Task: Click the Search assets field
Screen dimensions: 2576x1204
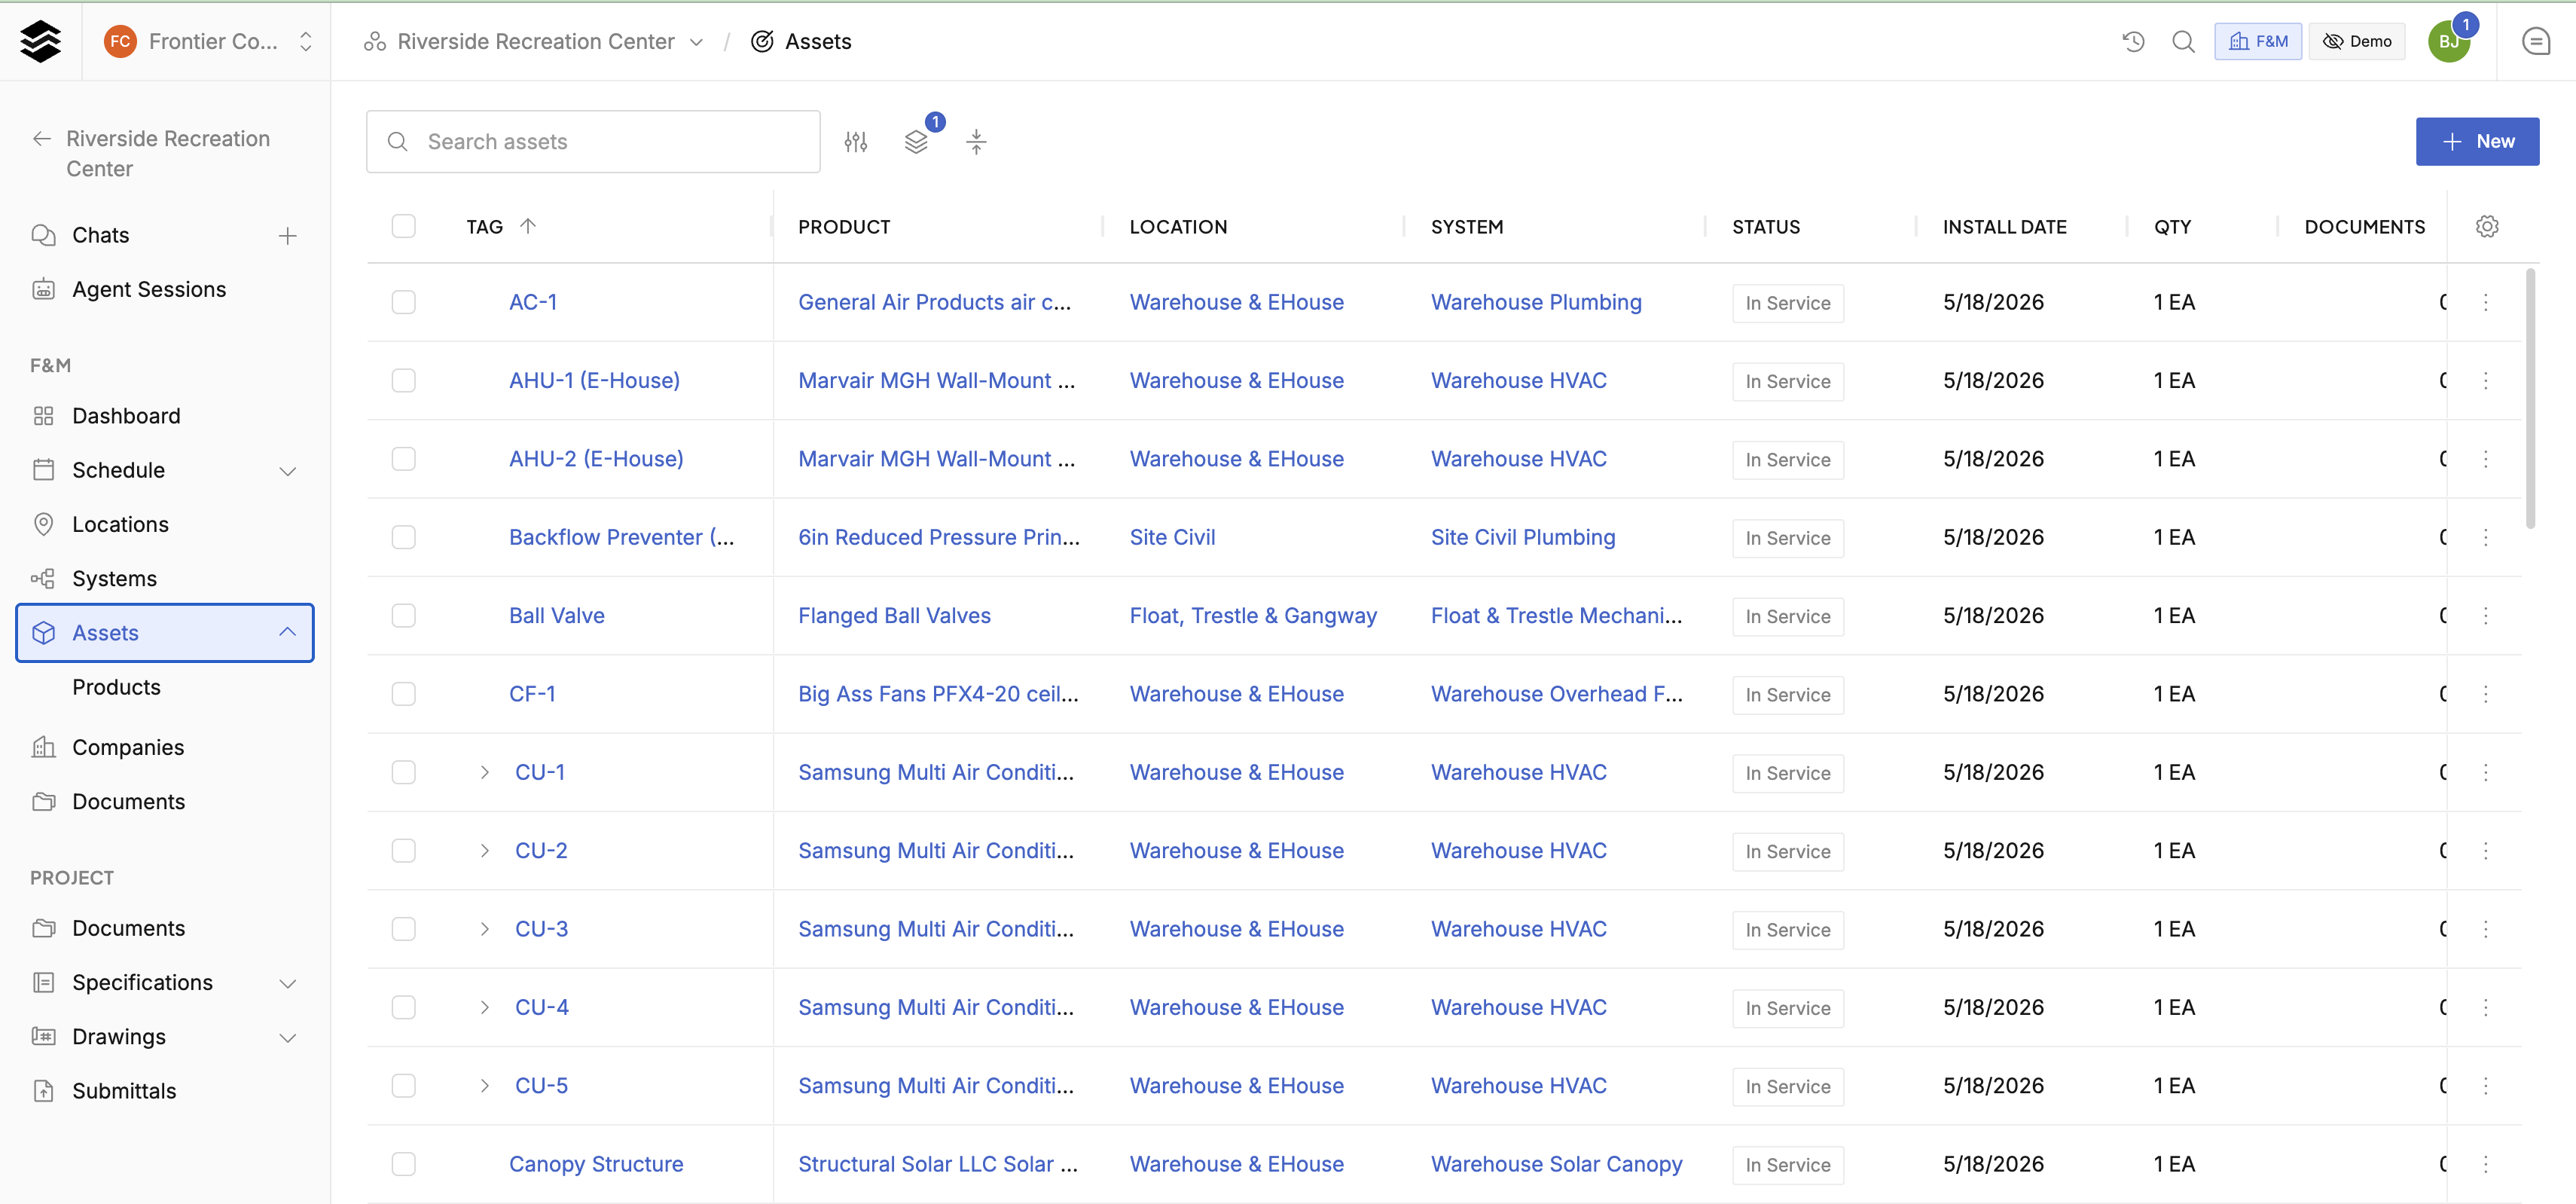Action: tap(593, 142)
